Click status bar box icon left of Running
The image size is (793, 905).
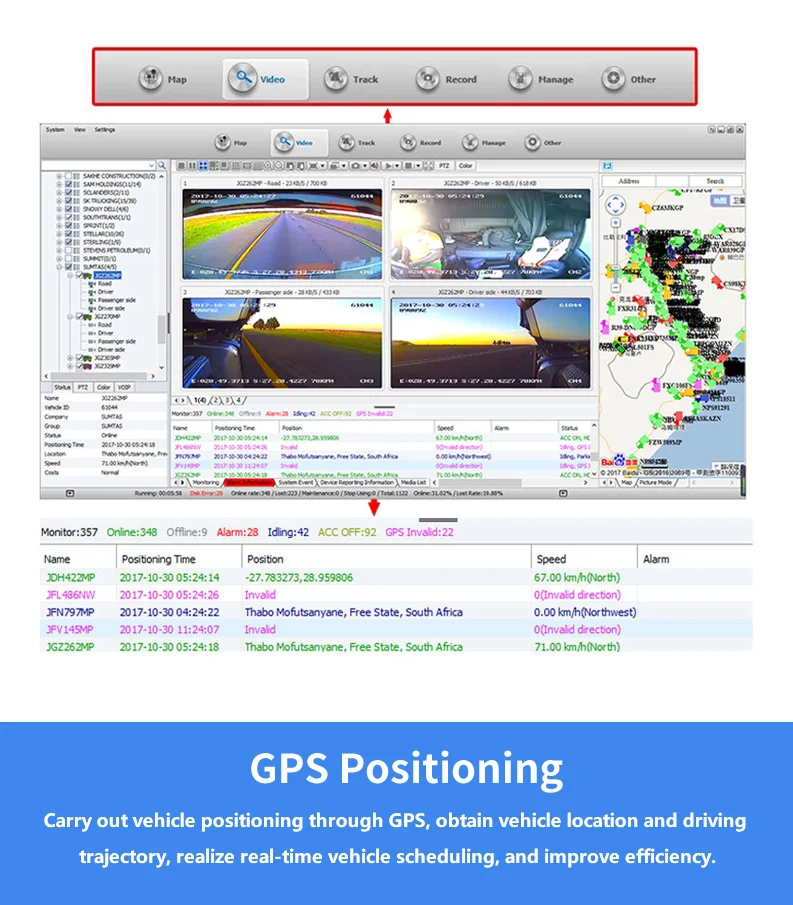pyautogui.click(x=70, y=493)
